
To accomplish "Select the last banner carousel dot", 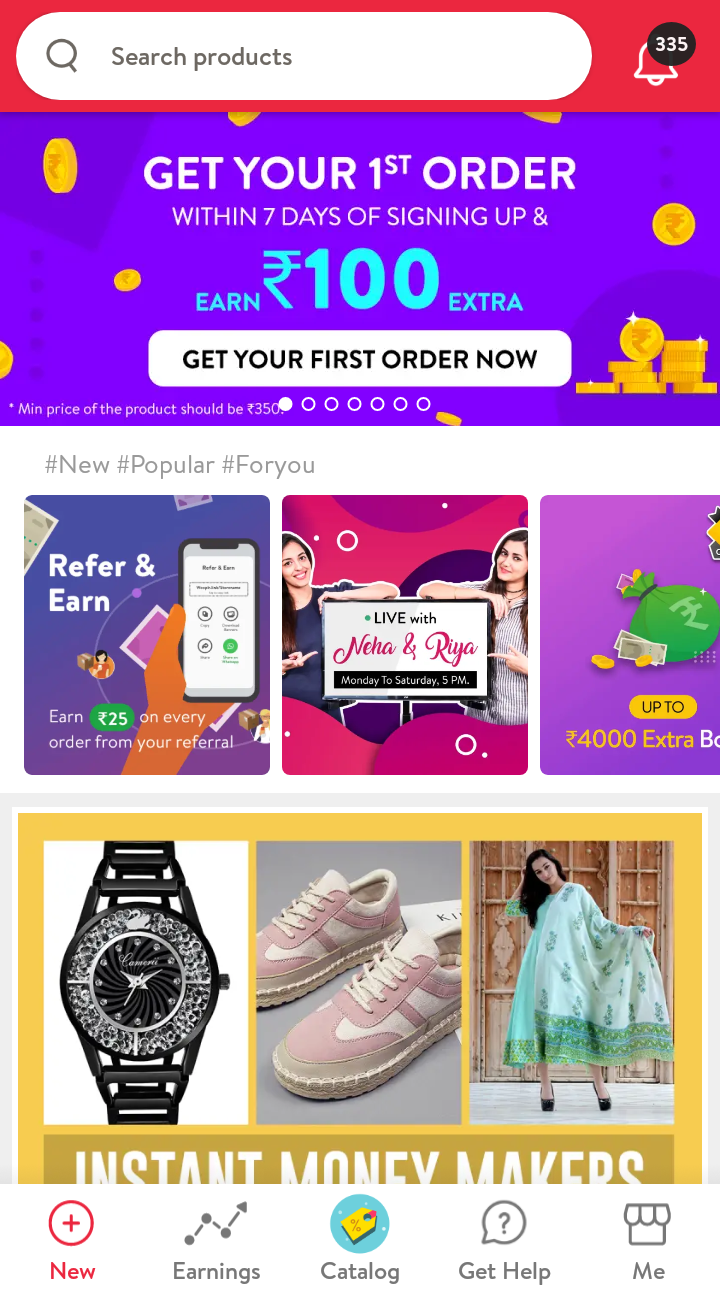I will coord(423,404).
